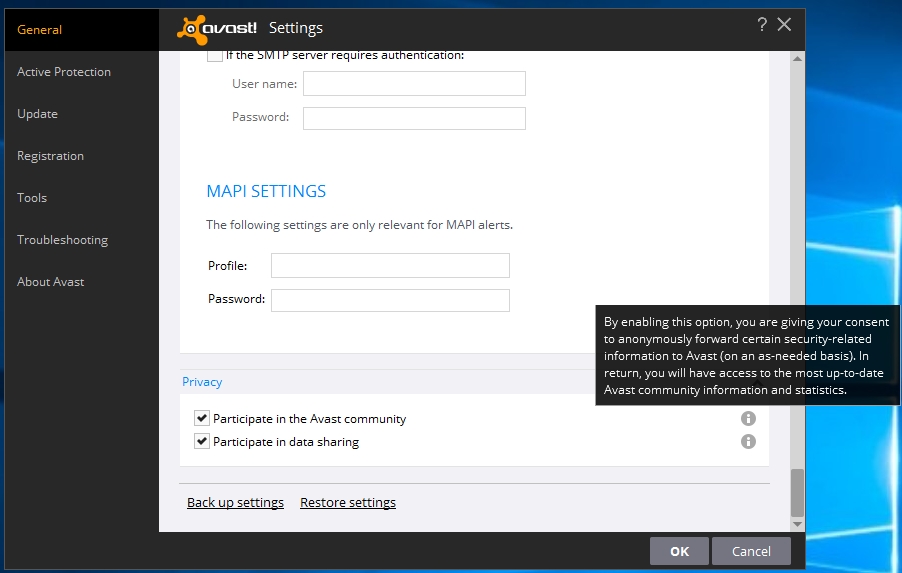Viewport: 902px width, 573px height.
Task: Open the Troubleshooting section
Action: coord(62,240)
